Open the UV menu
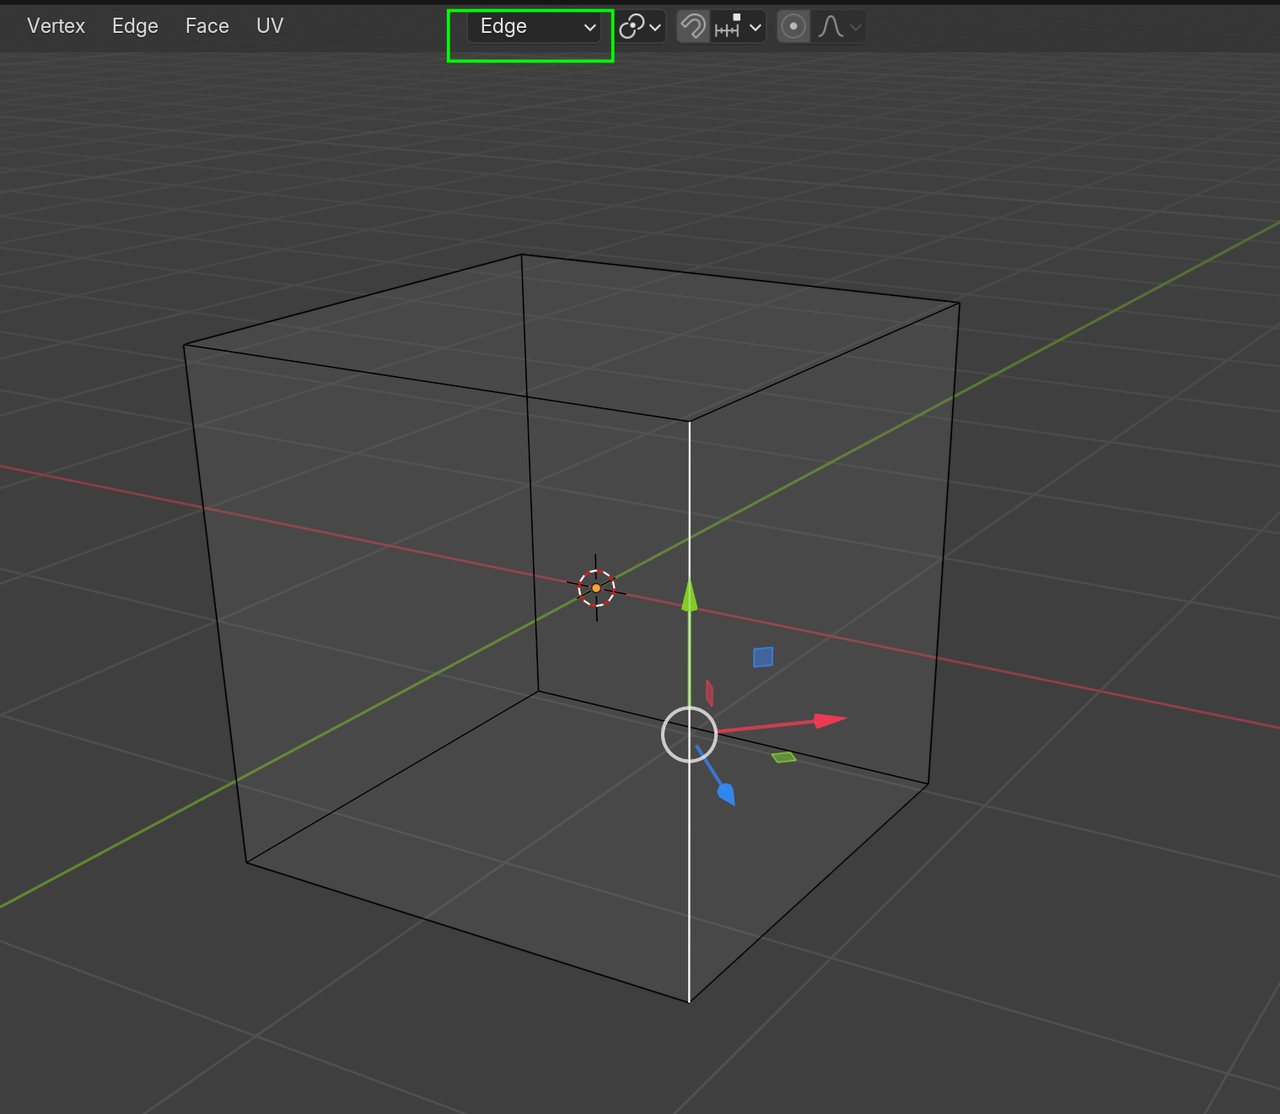This screenshot has width=1280, height=1114. point(270,26)
